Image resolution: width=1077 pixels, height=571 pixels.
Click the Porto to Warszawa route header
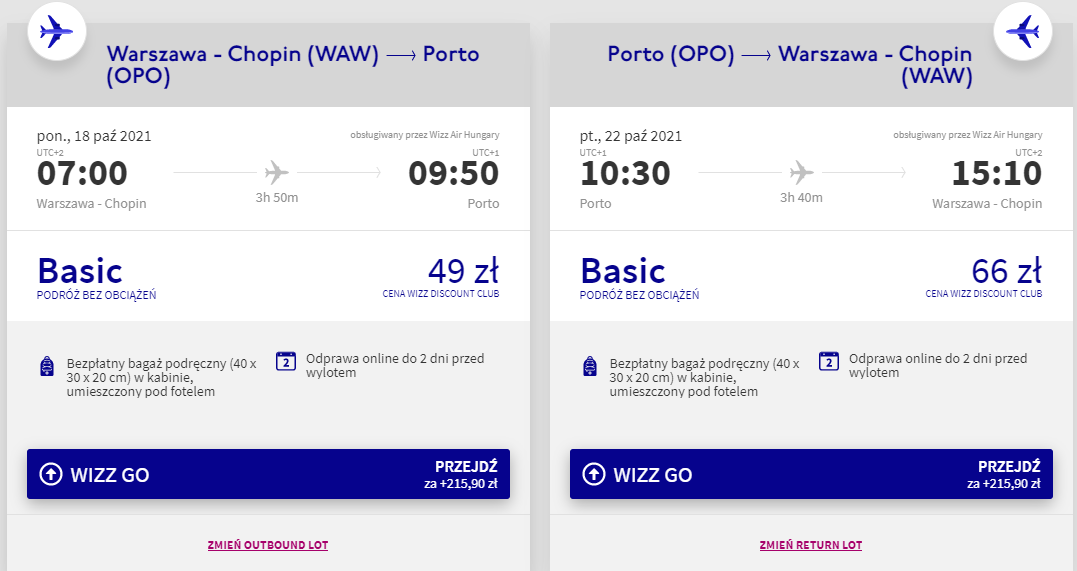click(790, 65)
